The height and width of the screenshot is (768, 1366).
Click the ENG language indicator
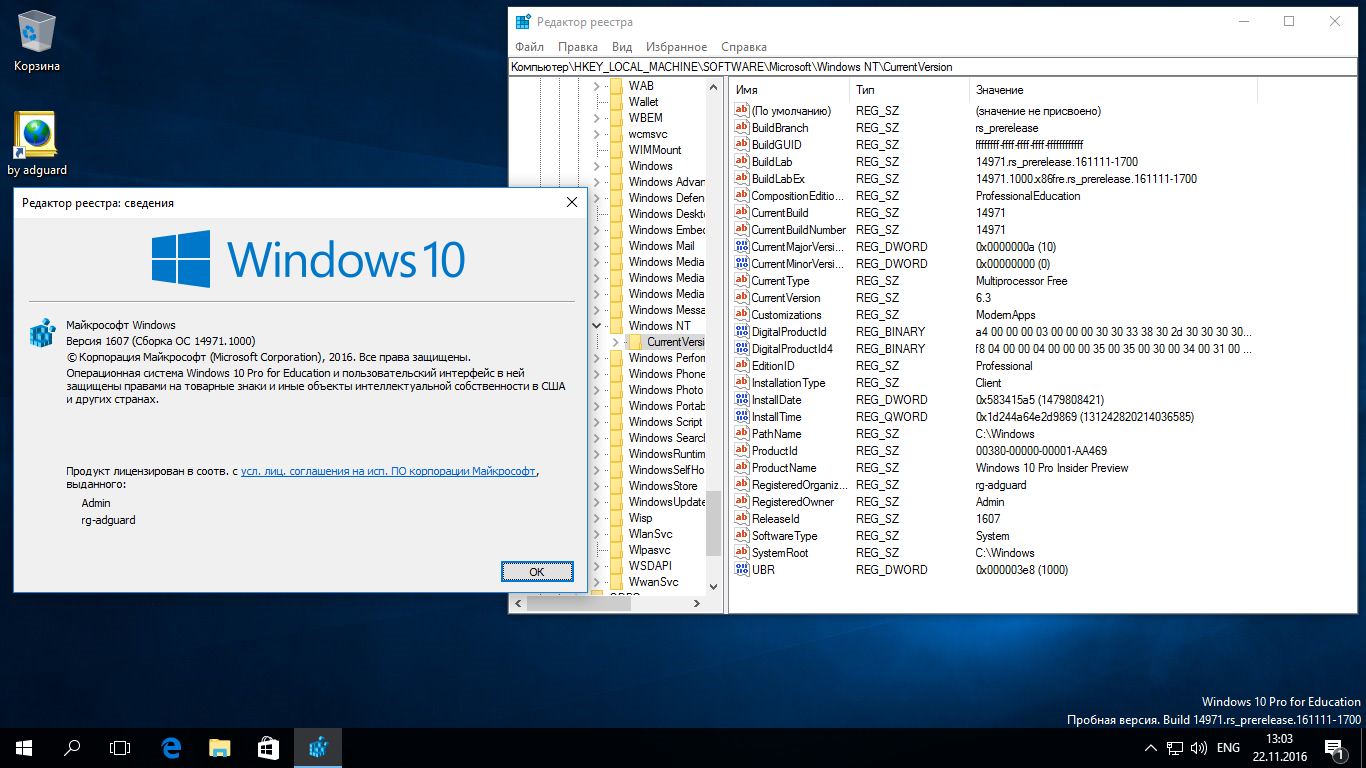coord(1228,748)
